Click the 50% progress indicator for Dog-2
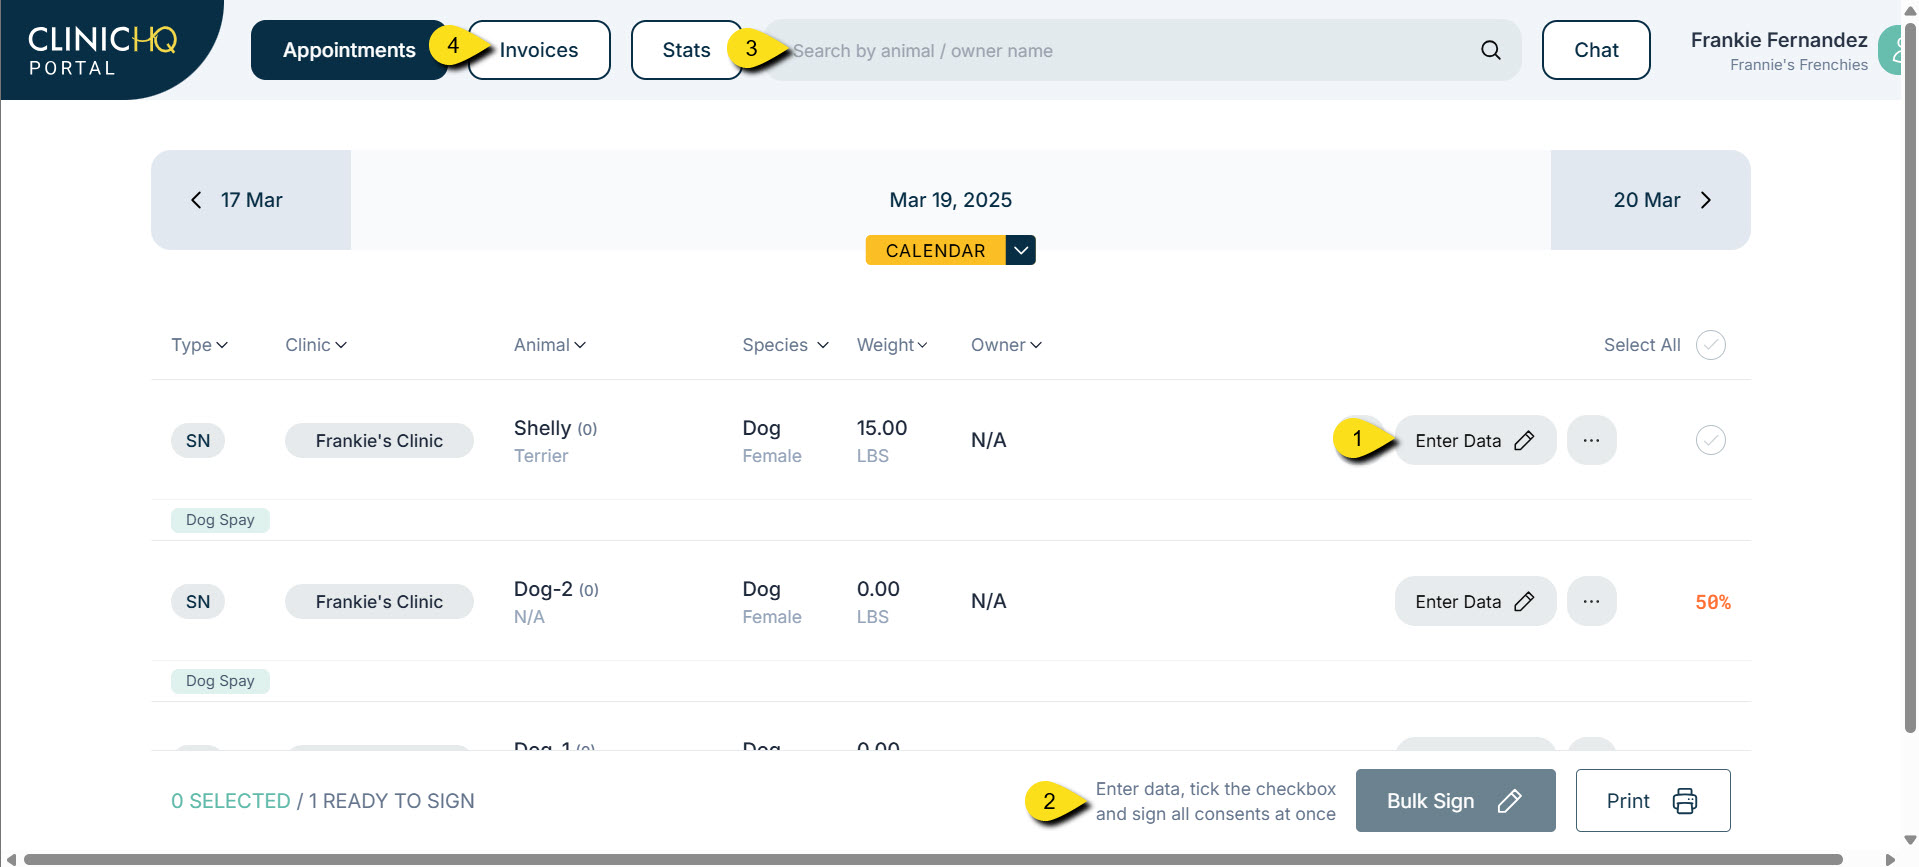This screenshot has height=867, width=1919. click(1712, 602)
